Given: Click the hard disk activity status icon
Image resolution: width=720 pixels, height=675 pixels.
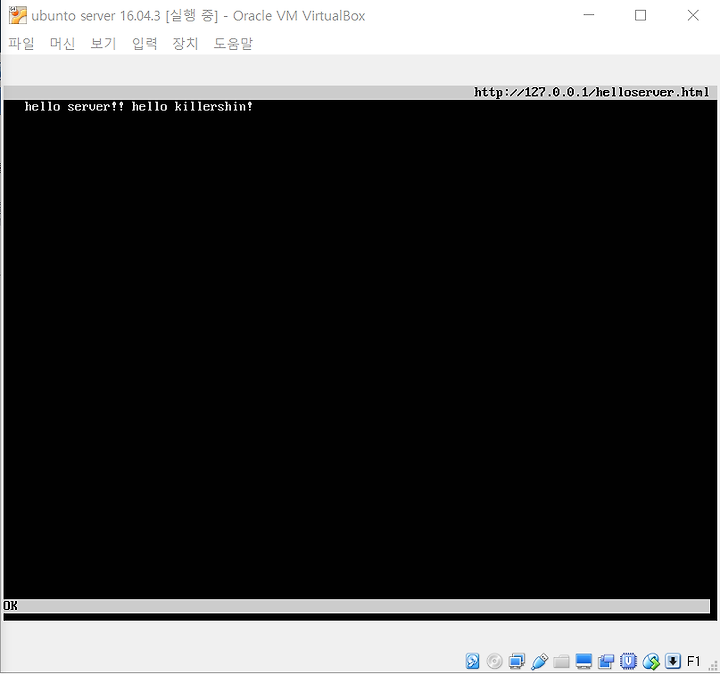Looking at the screenshot, I should click(472, 661).
